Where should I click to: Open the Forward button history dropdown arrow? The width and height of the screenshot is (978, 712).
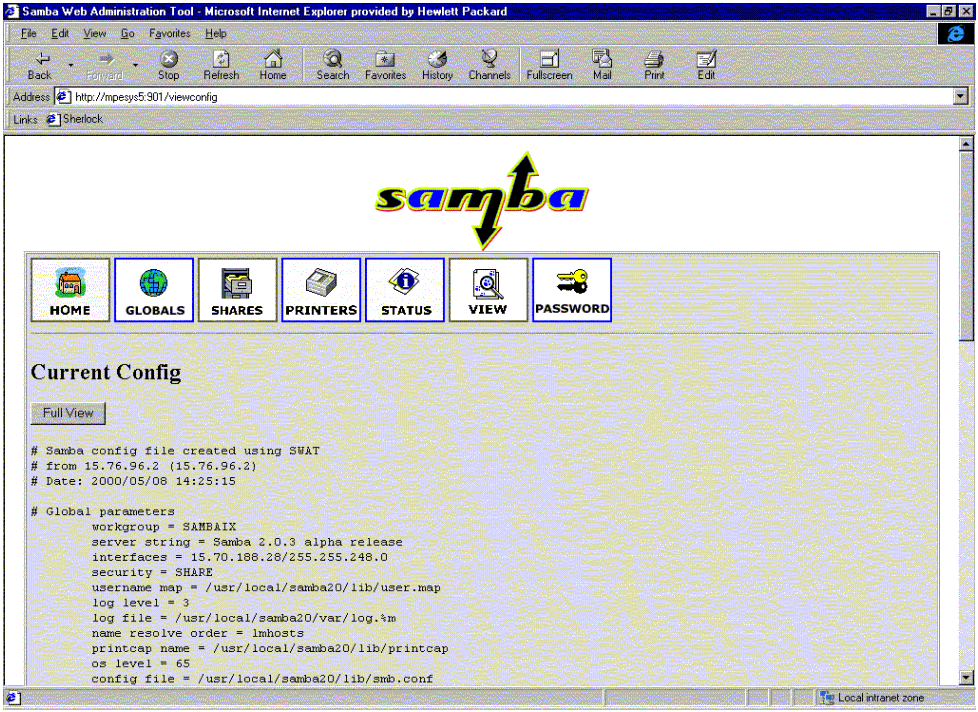135,65
